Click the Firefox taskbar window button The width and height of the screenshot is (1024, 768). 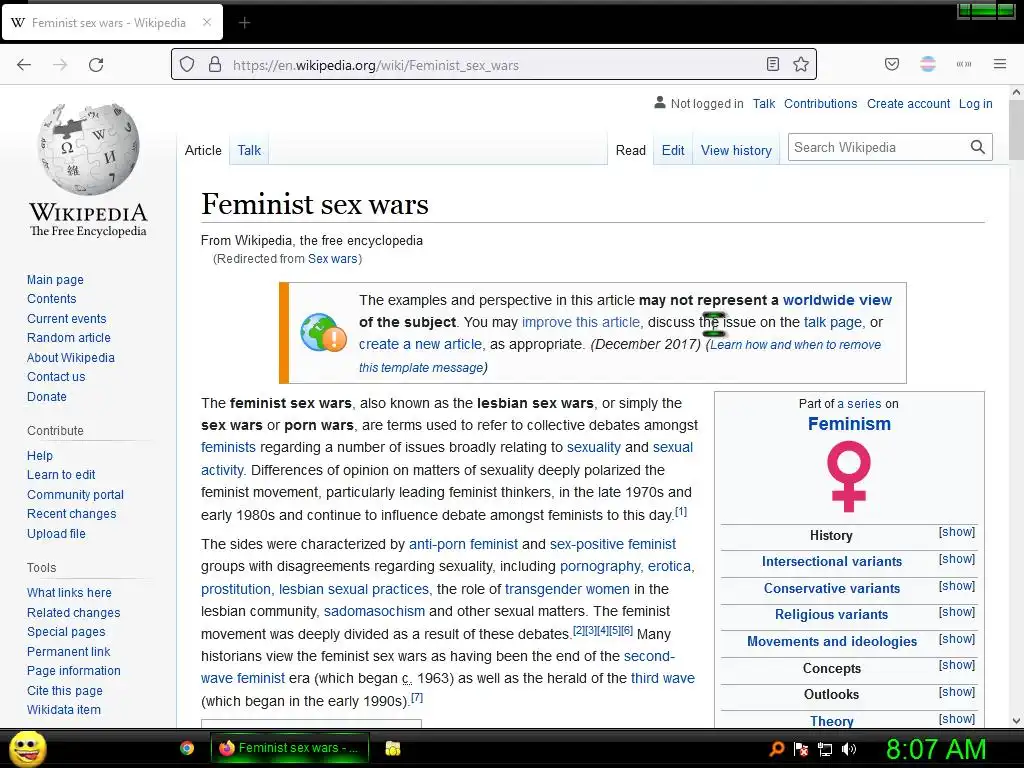point(289,748)
